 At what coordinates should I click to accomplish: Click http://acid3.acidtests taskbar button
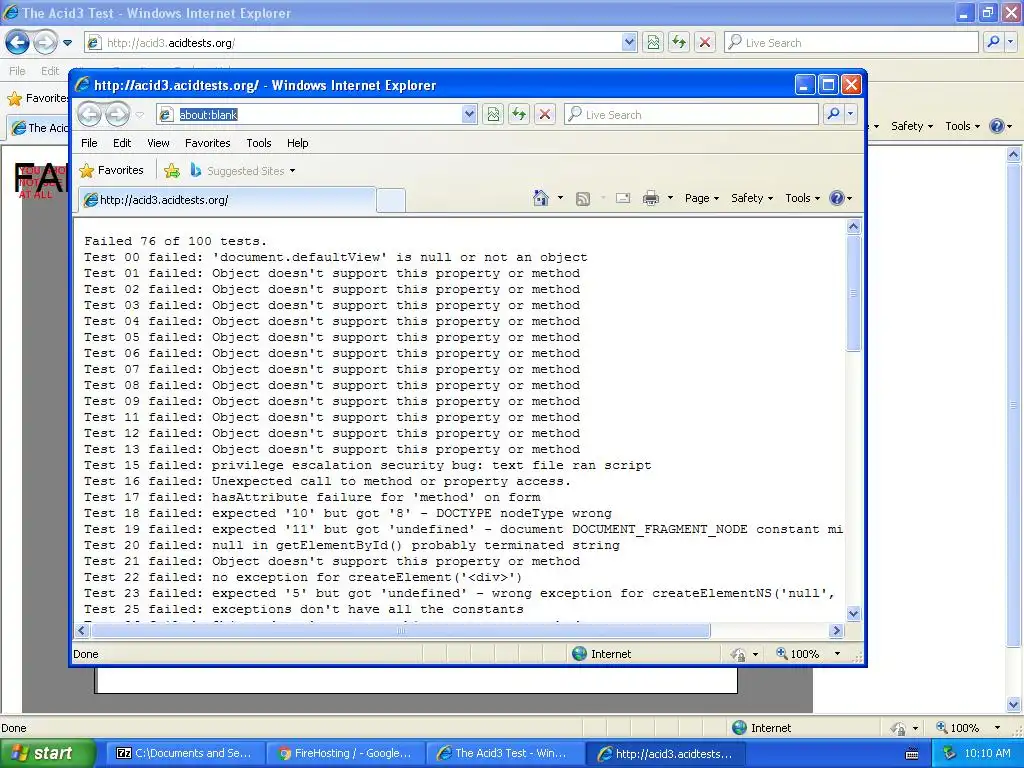tap(665, 753)
